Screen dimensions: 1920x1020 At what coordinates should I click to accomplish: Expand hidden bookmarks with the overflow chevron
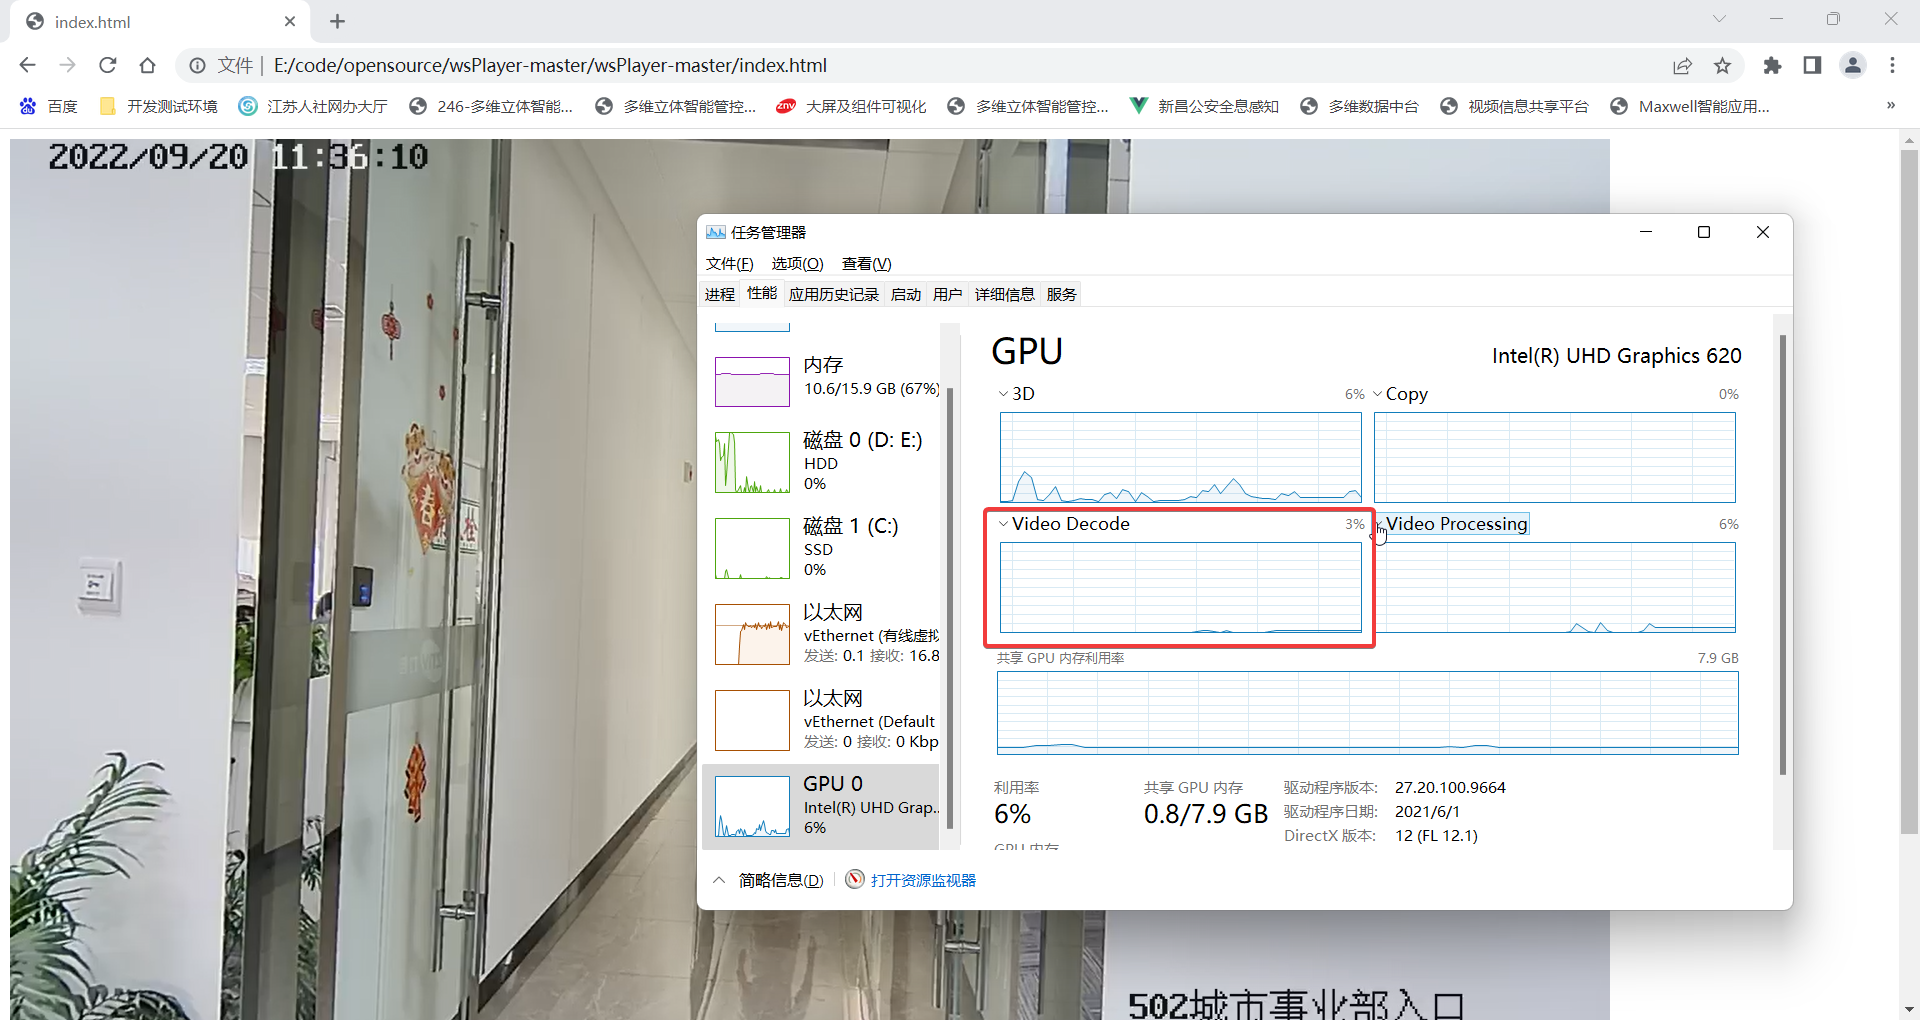(1890, 106)
